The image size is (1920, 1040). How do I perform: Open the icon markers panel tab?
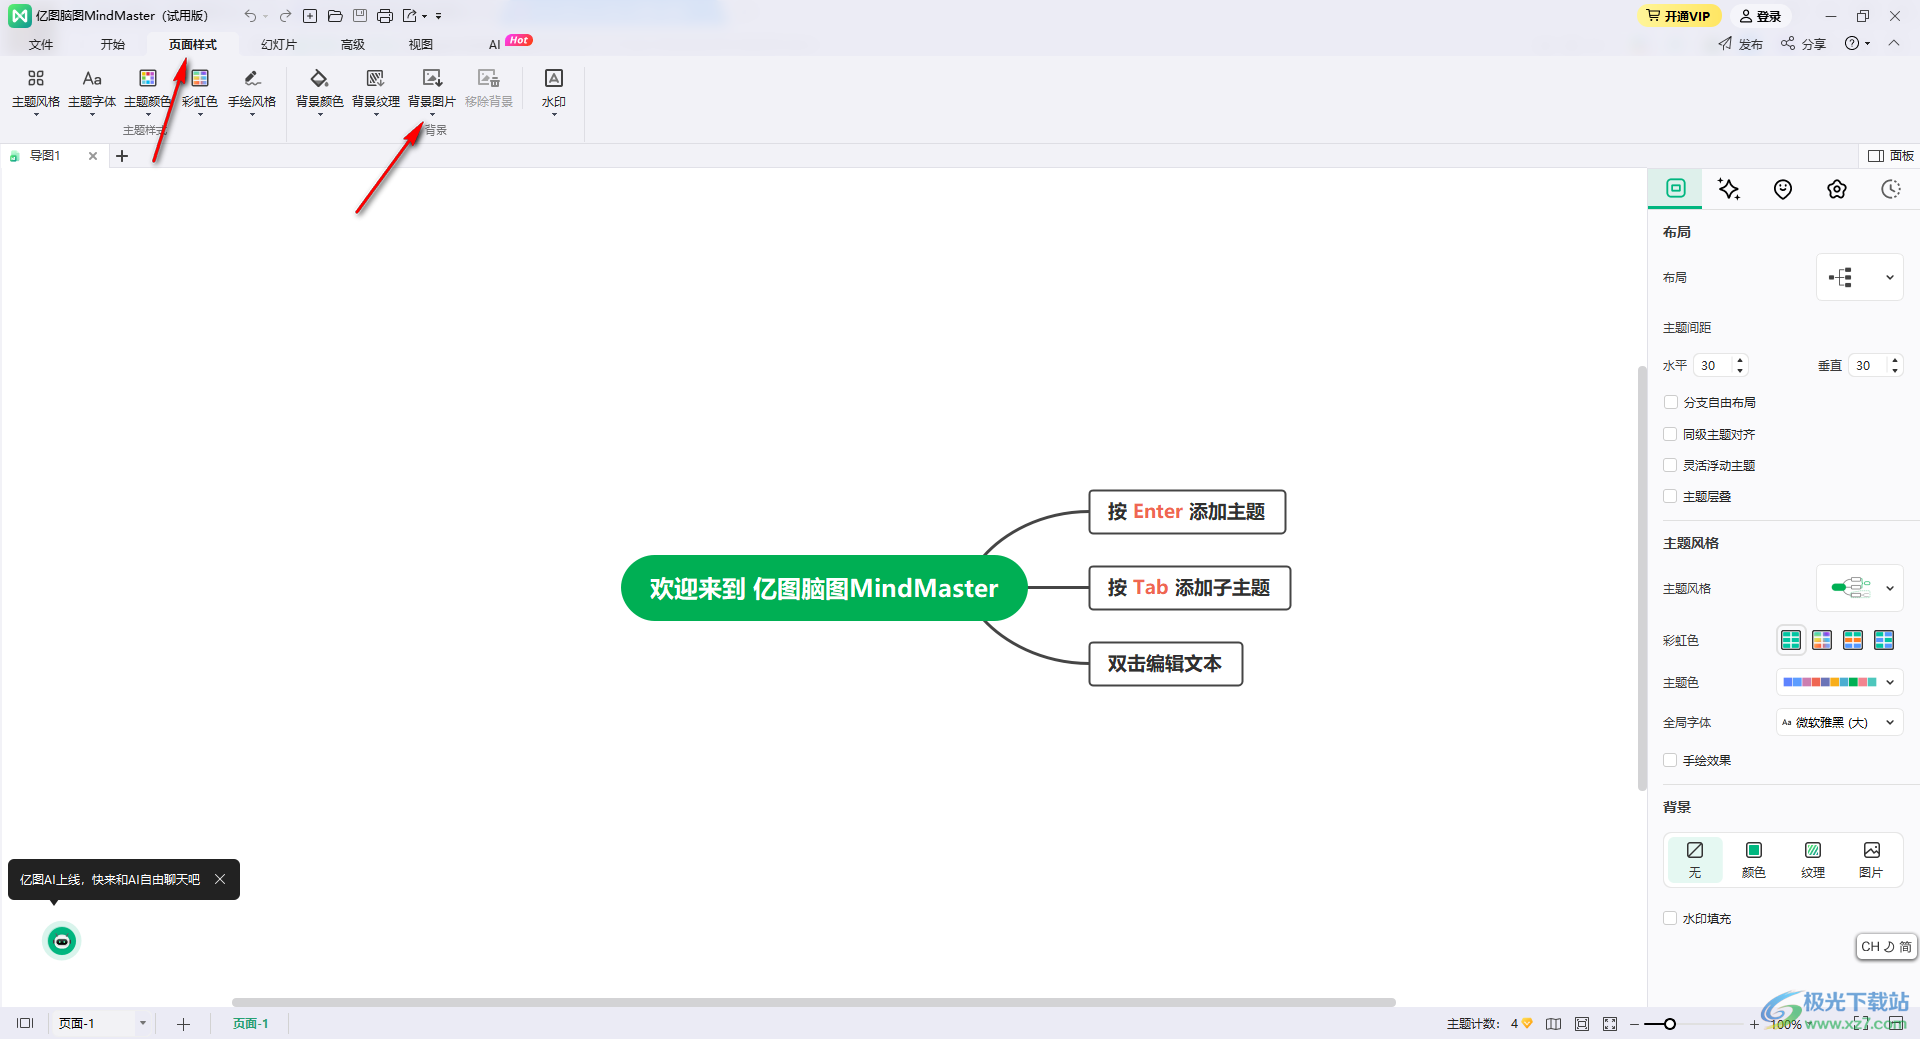click(1783, 189)
